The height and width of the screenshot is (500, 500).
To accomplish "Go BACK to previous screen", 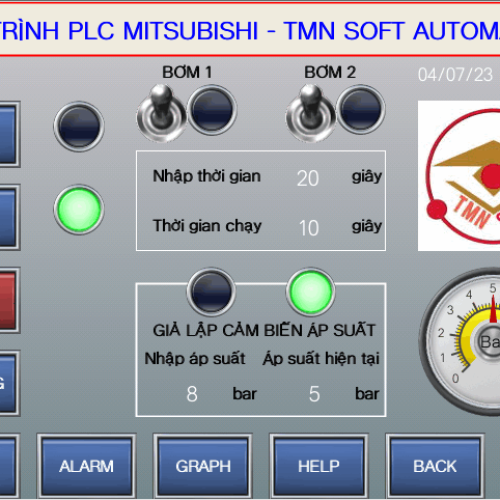I will click(x=435, y=466).
